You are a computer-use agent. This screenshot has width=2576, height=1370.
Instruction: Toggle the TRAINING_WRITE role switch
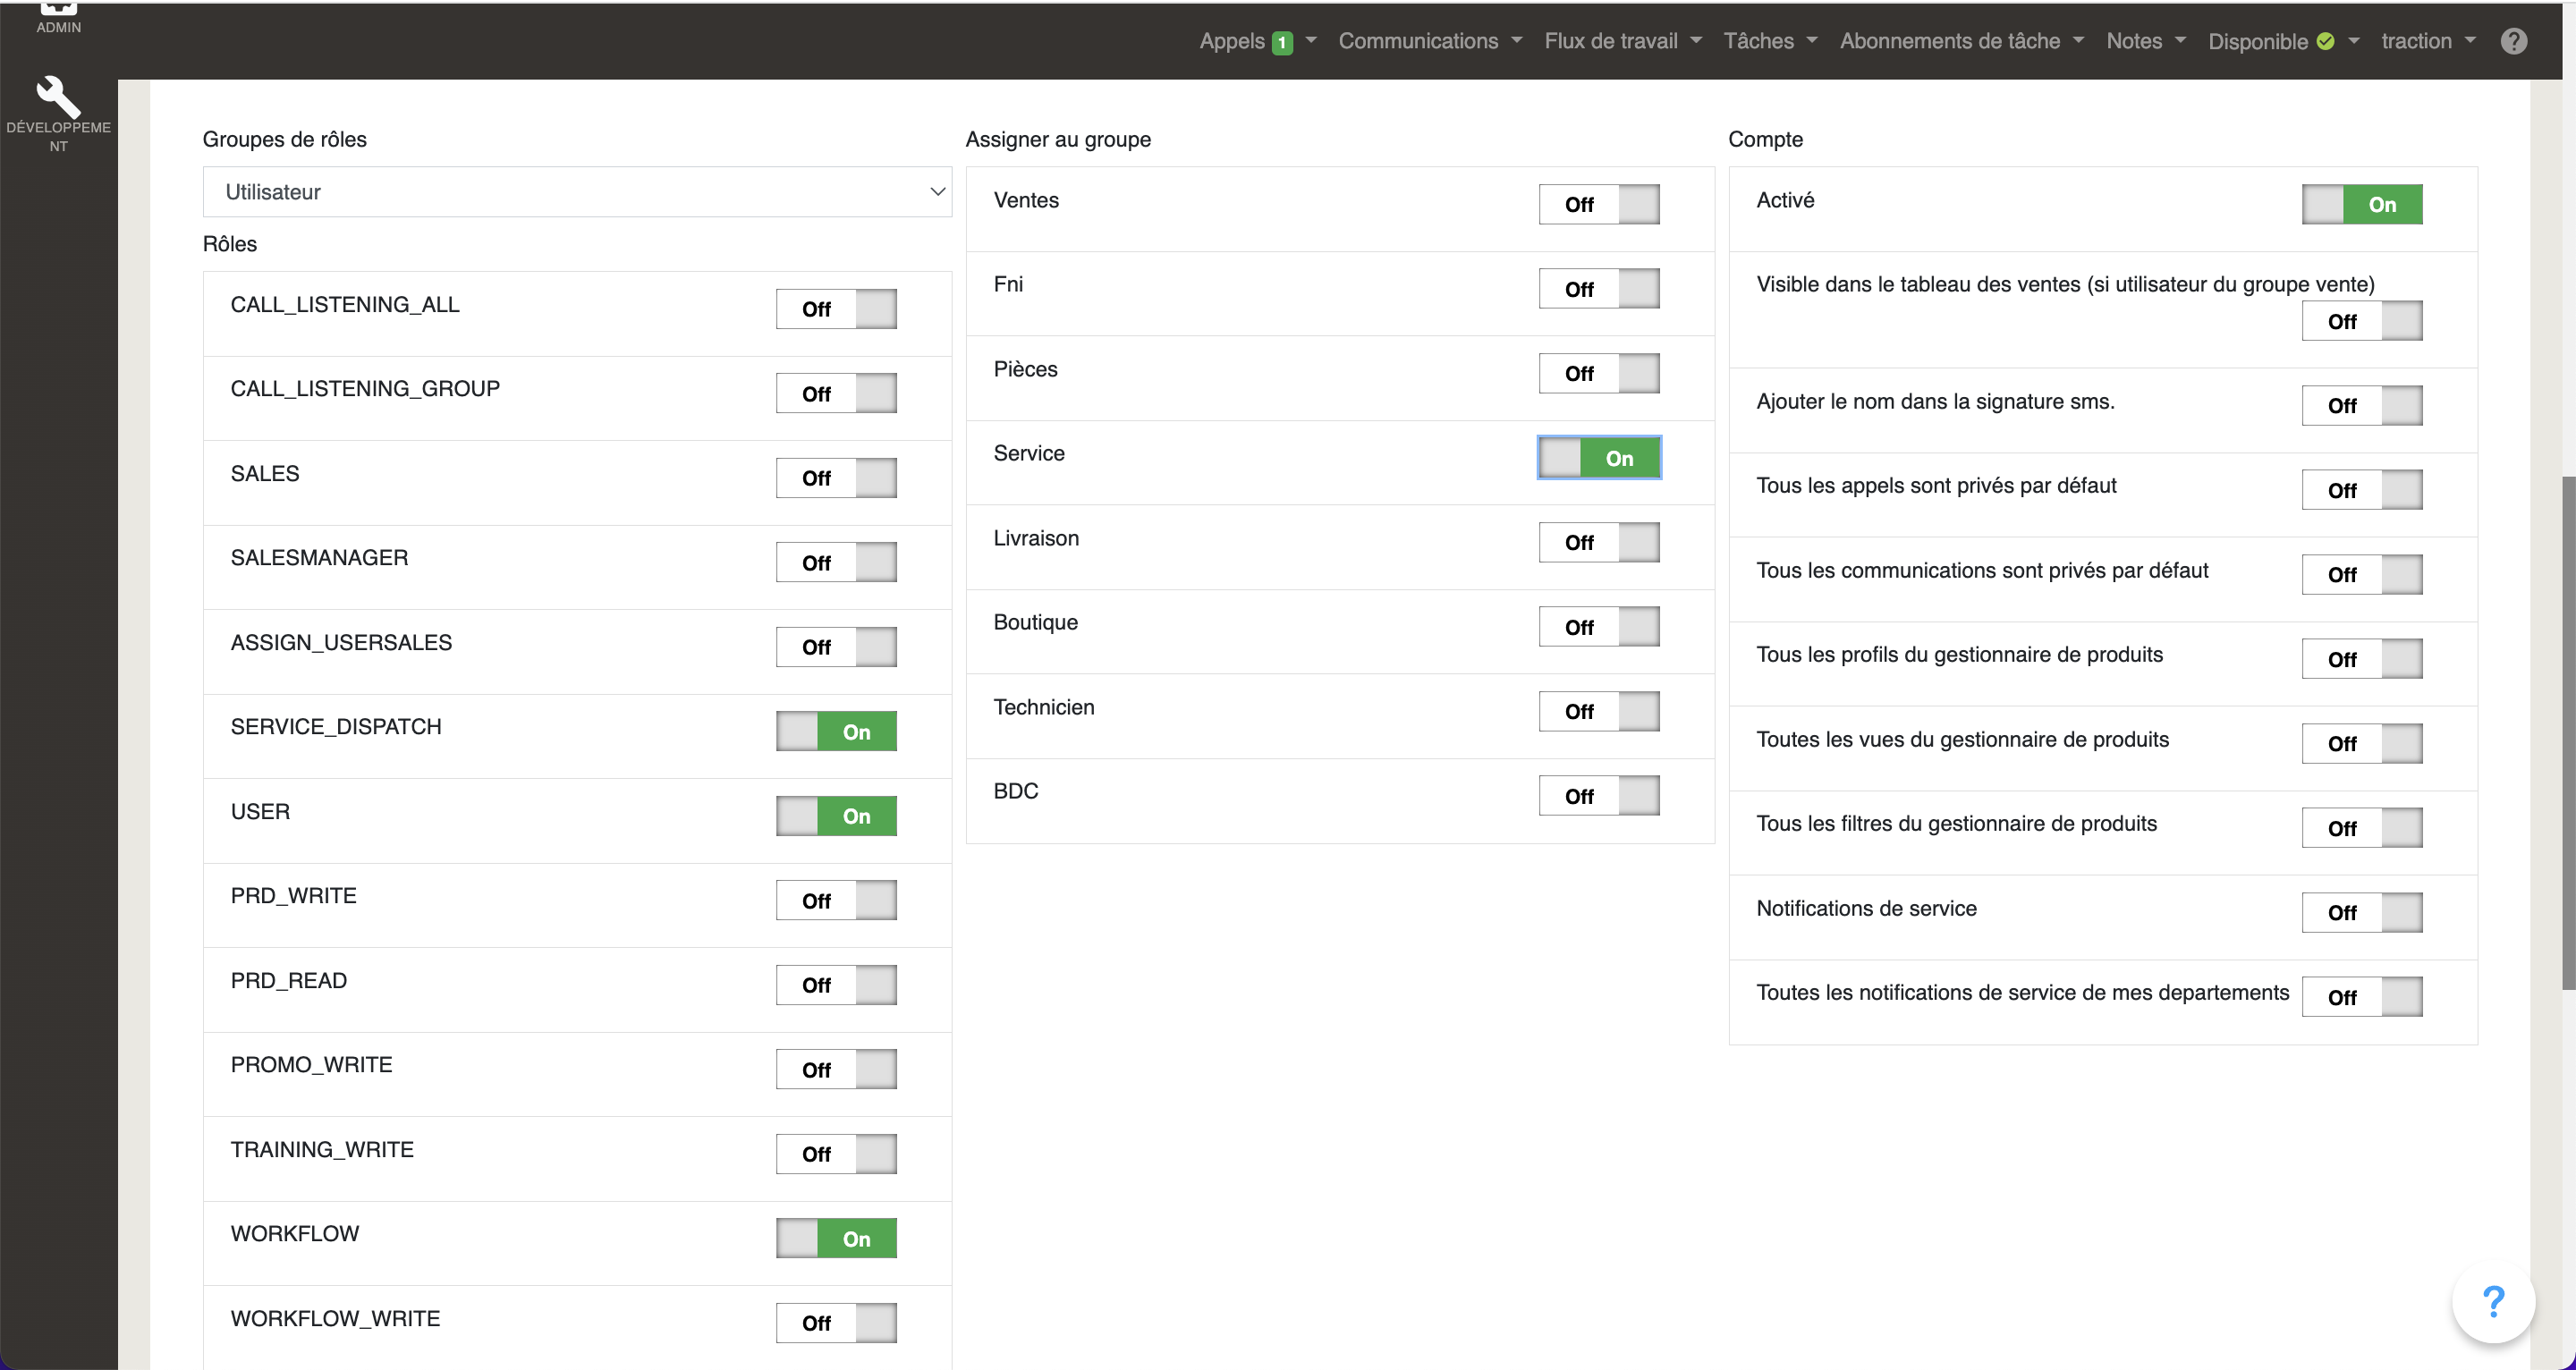[836, 1154]
